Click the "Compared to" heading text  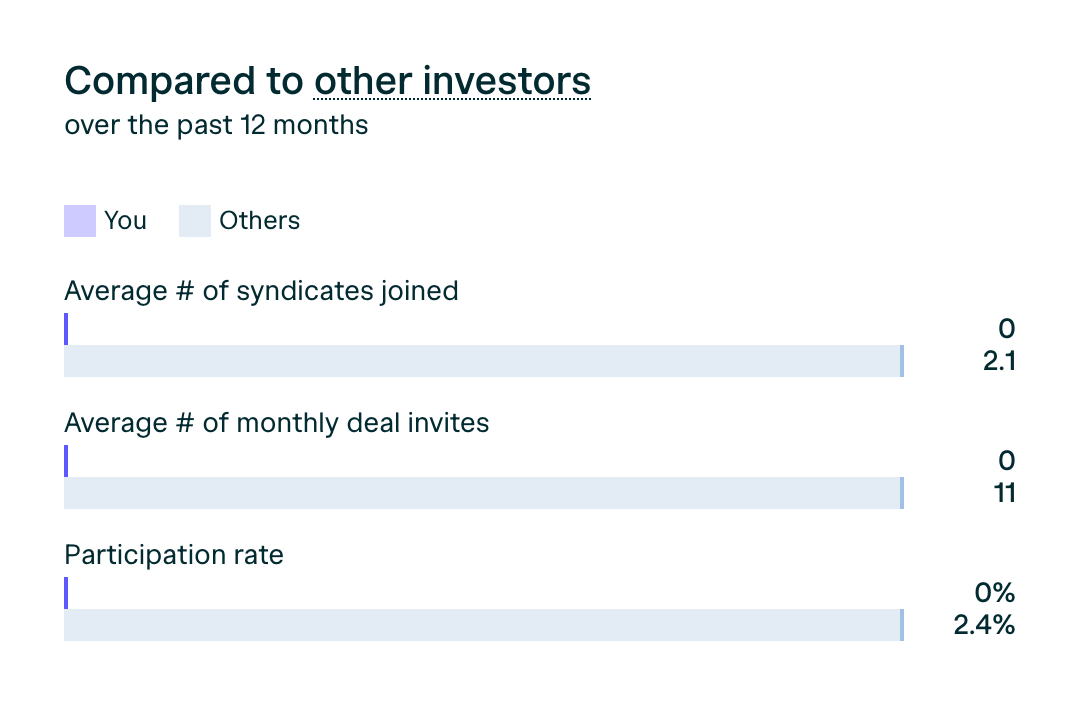(183, 82)
